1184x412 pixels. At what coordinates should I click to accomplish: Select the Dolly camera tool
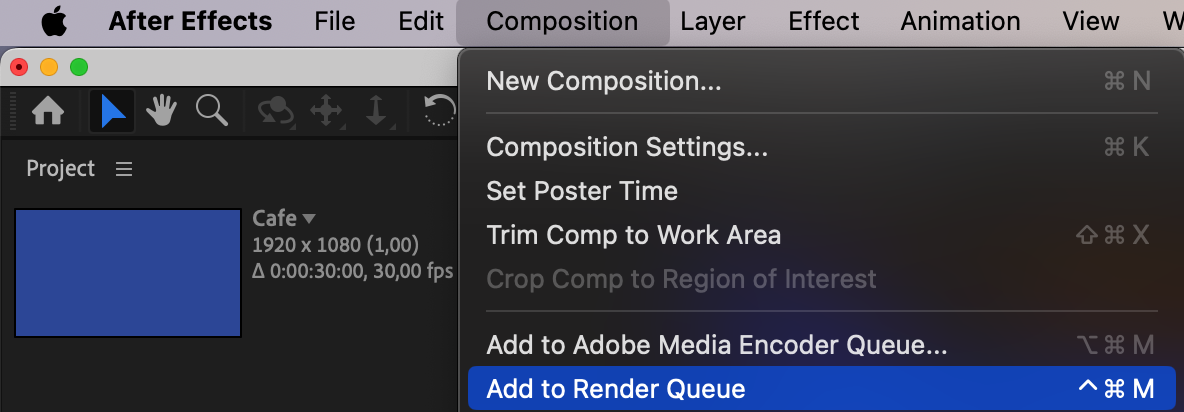pyautogui.click(x=375, y=112)
